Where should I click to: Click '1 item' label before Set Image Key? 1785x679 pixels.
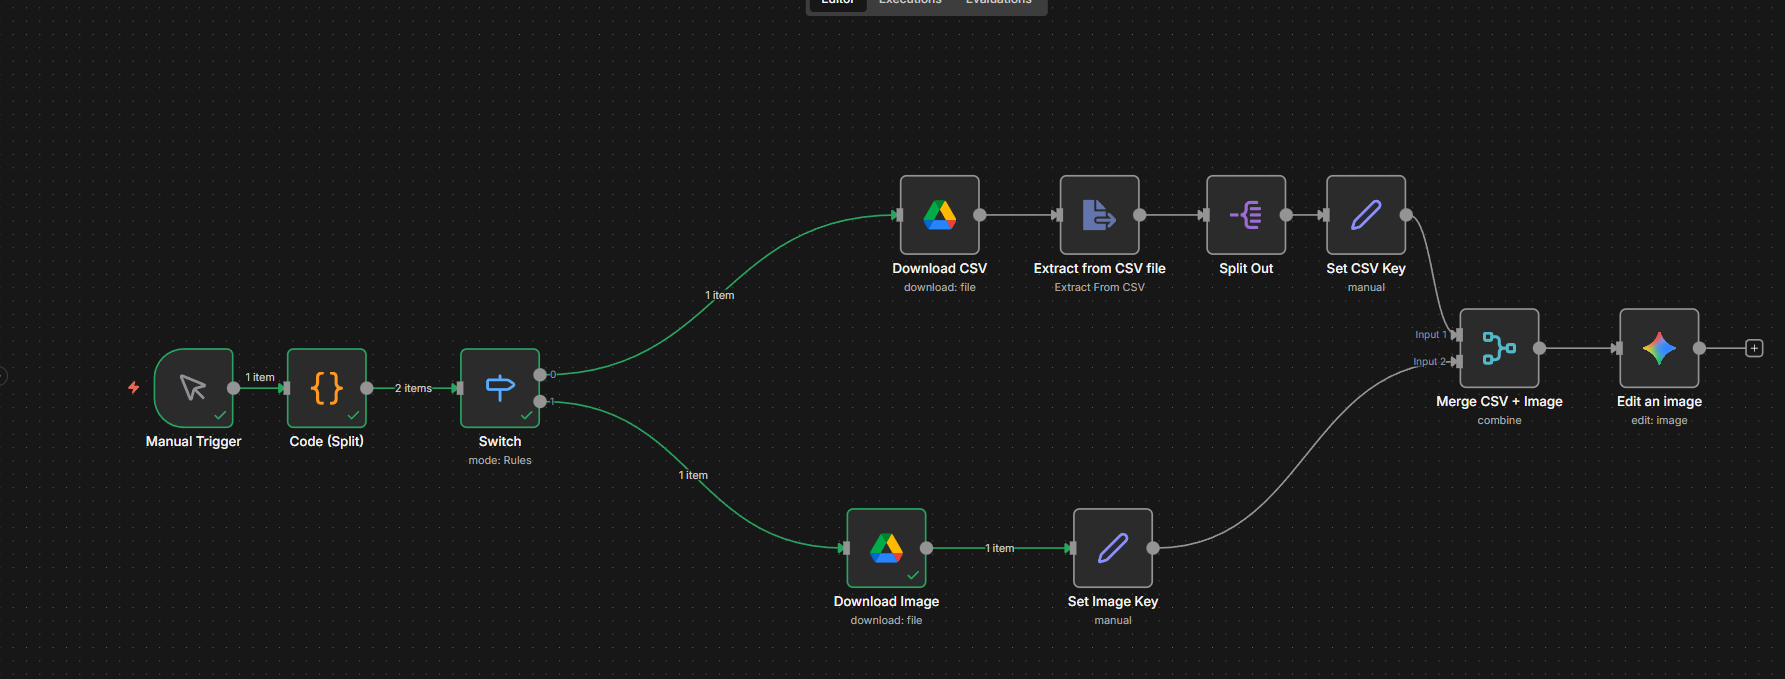1000,548
